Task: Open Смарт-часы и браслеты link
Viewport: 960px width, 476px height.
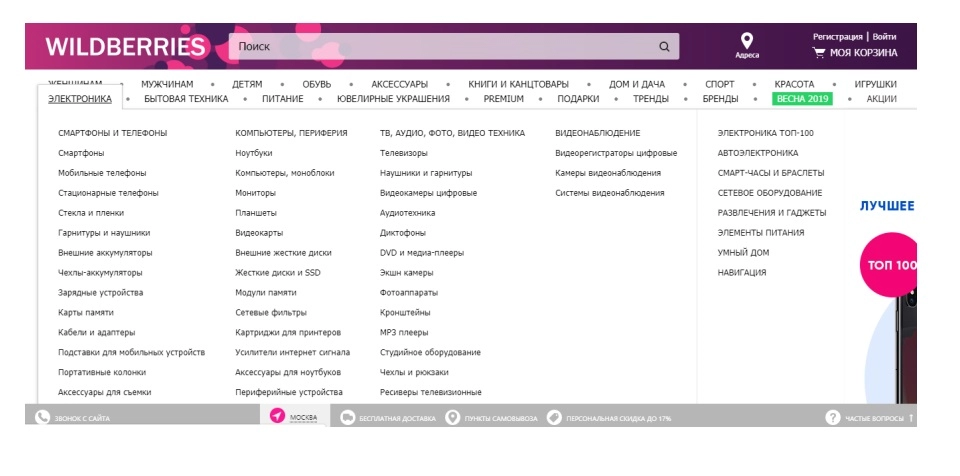Action: (771, 173)
